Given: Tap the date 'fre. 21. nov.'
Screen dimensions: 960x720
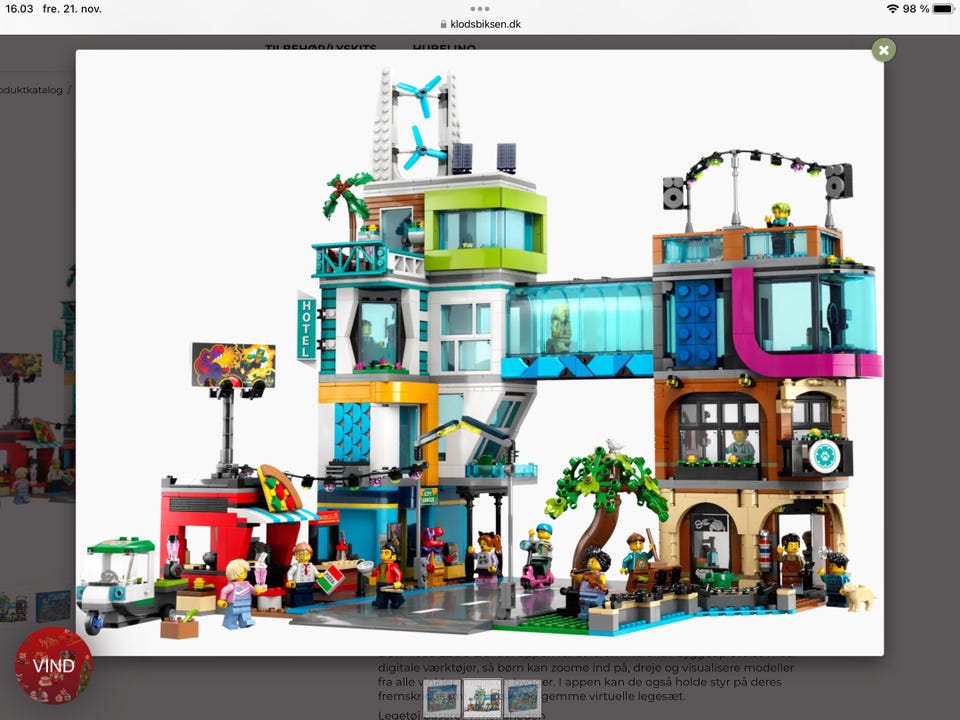Looking at the screenshot, I should pyautogui.click(x=72, y=9).
